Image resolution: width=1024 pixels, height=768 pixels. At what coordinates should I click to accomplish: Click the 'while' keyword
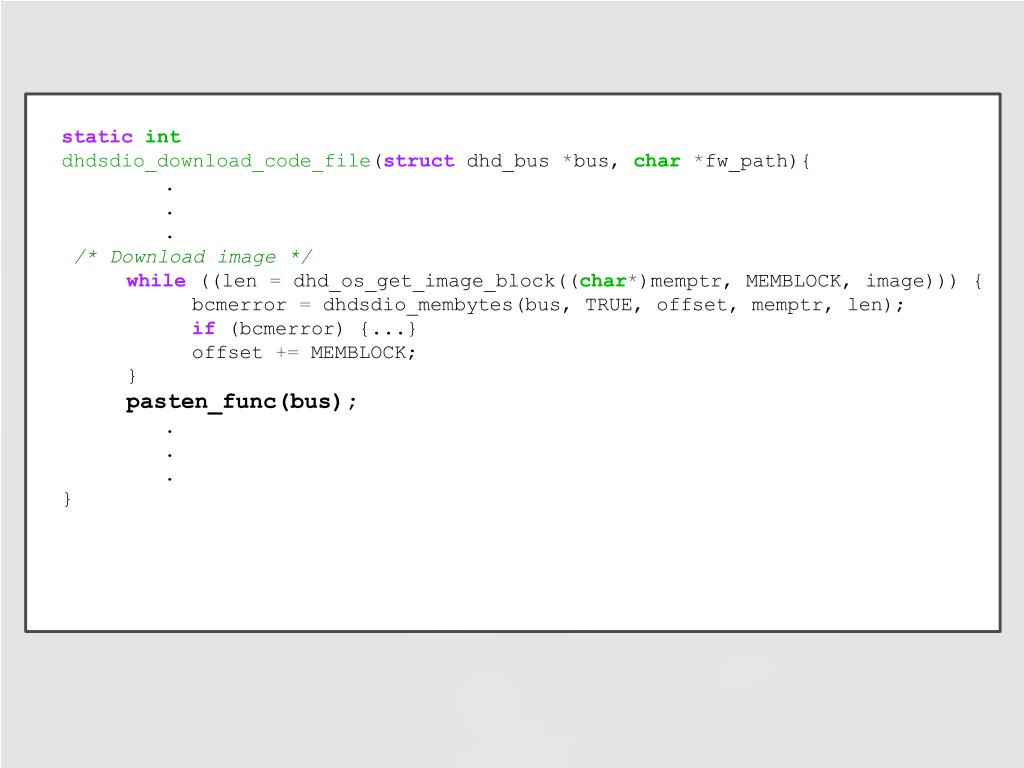[156, 281]
